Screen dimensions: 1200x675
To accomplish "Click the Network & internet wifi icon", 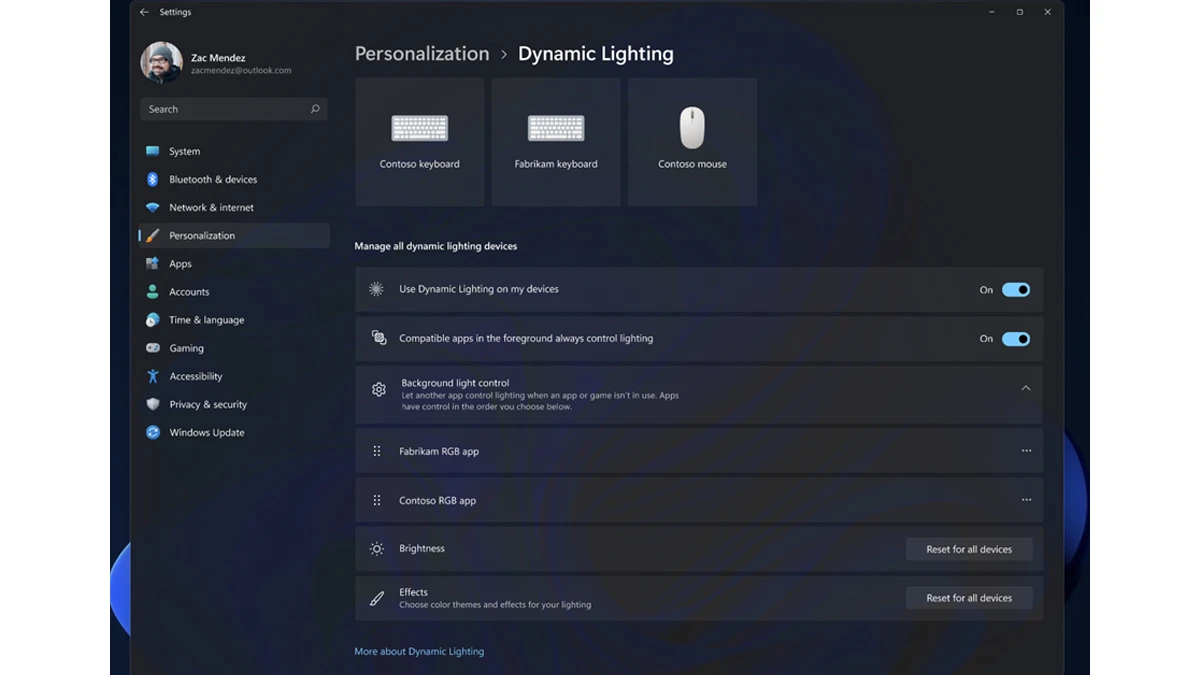I will pyautogui.click(x=152, y=207).
